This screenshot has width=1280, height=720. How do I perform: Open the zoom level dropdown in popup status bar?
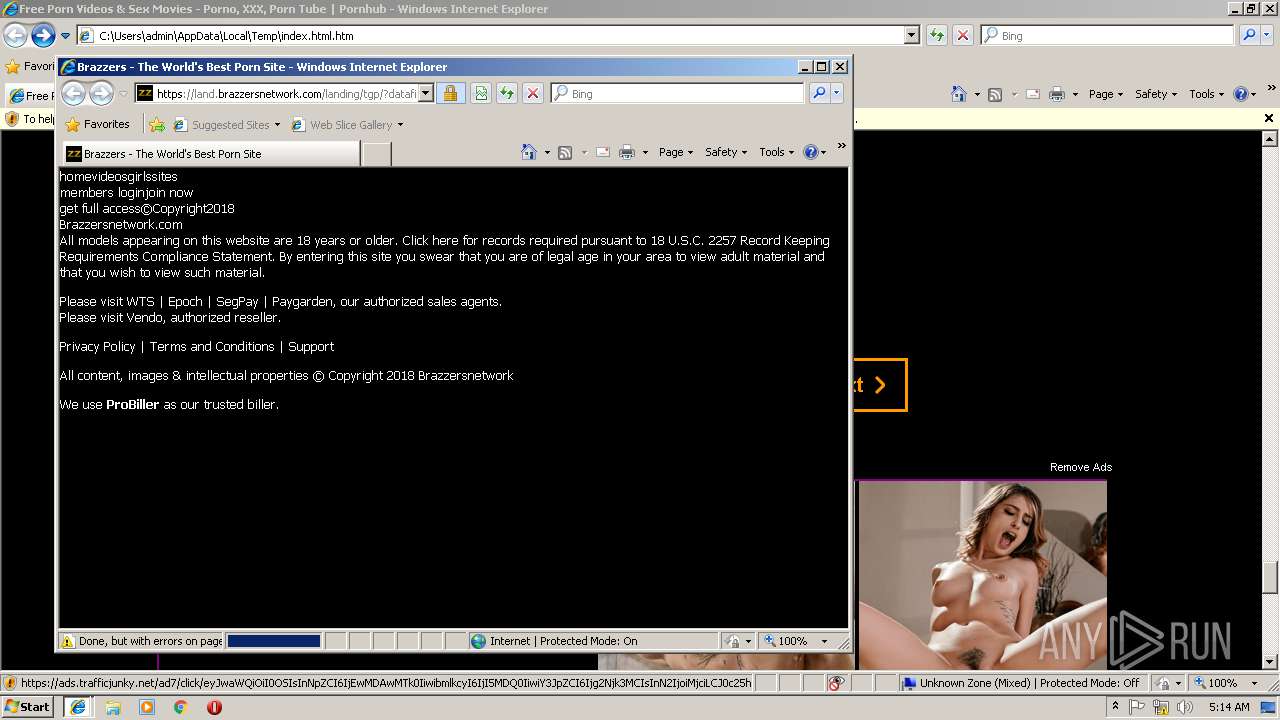click(x=825, y=641)
